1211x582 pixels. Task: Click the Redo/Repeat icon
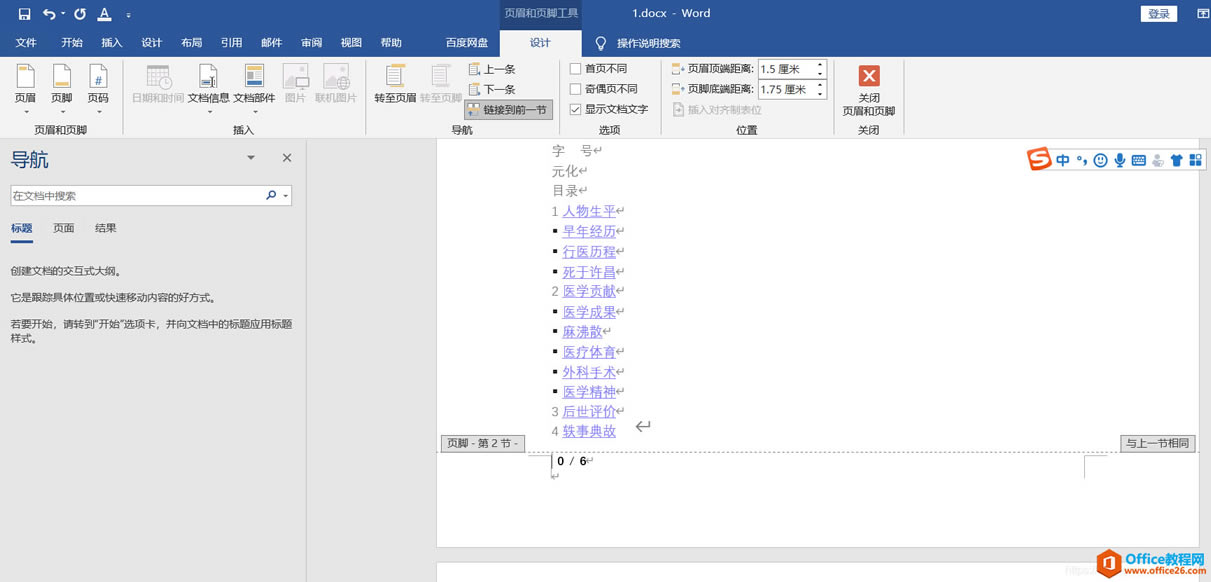80,14
